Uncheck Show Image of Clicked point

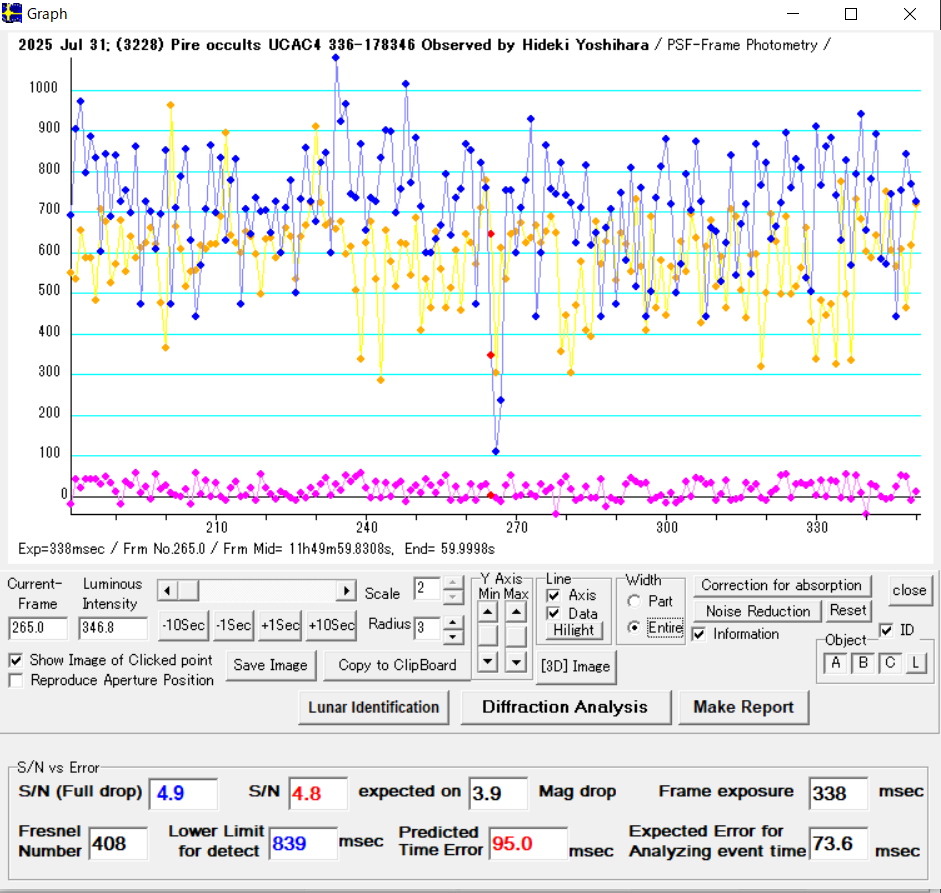pyautogui.click(x=16, y=660)
